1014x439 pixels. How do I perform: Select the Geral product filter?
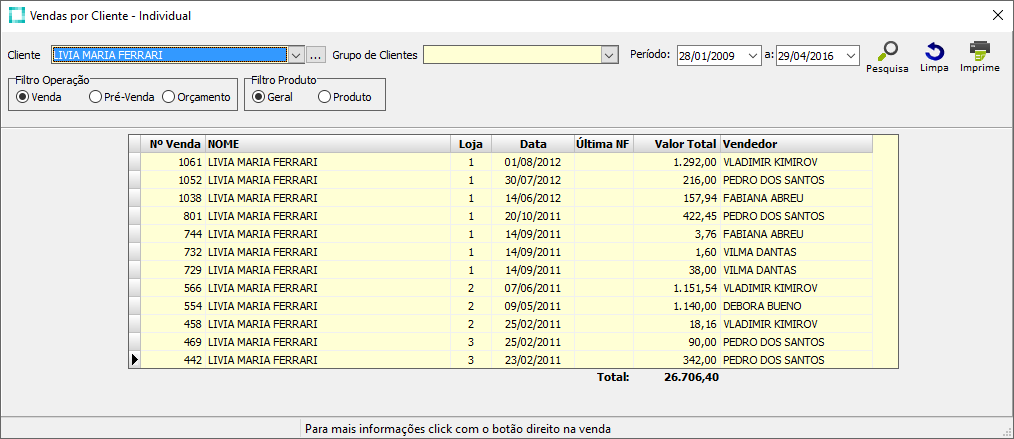(259, 97)
